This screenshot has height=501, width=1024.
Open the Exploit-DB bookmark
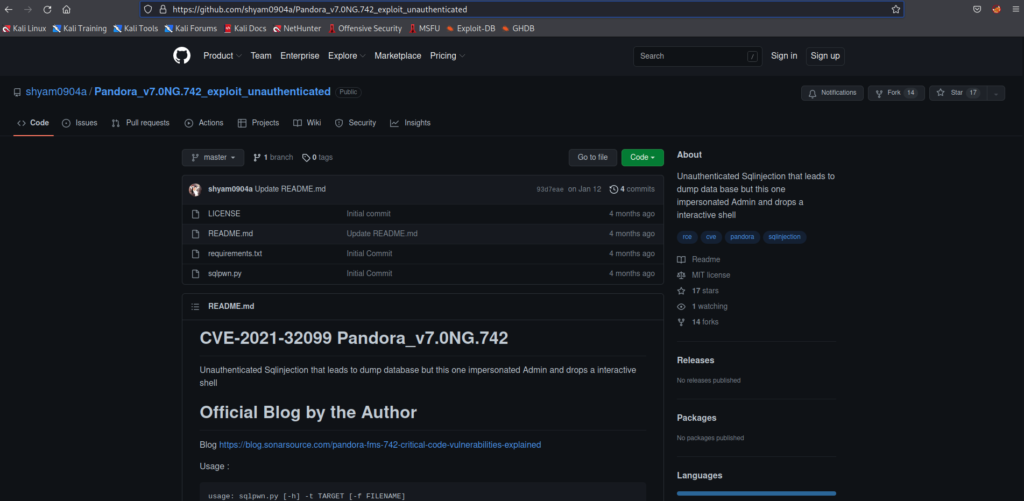tap(471, 29)
